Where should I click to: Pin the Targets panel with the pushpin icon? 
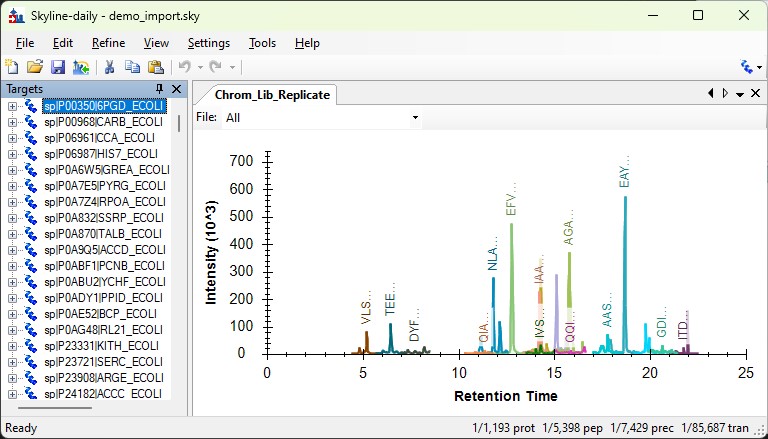click(x=159, y=89)
